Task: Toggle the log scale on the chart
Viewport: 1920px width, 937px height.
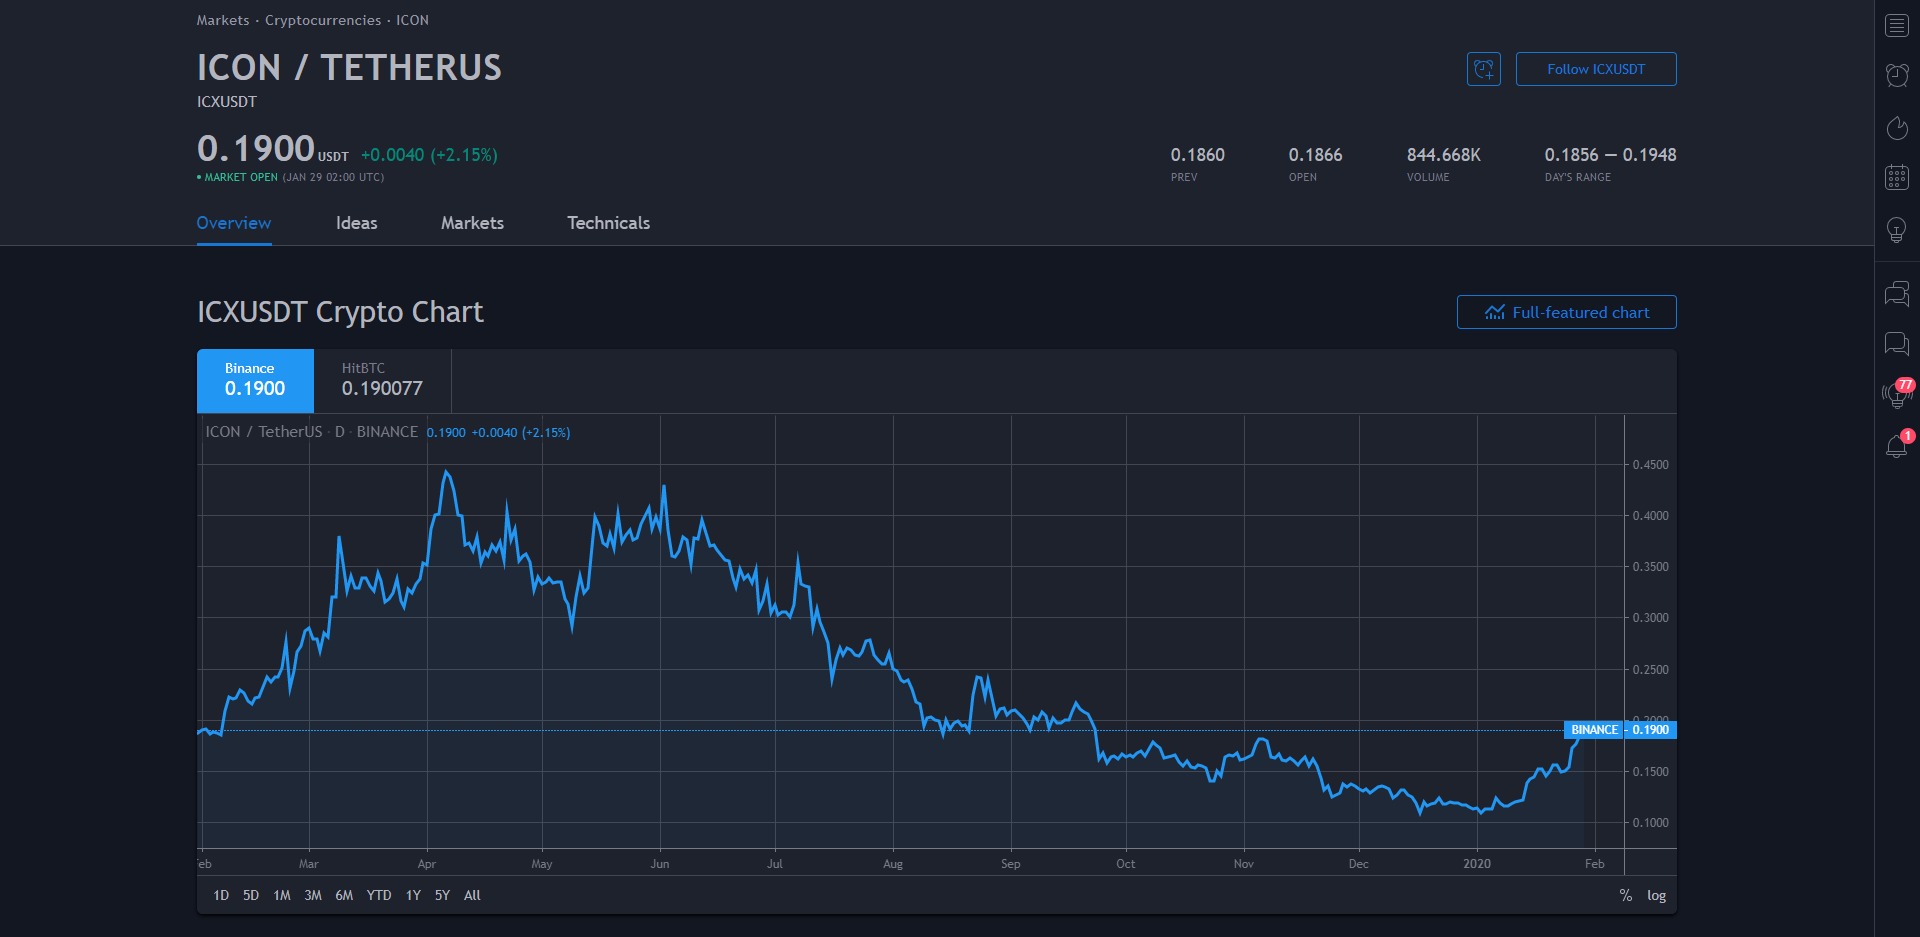Action: tap(1657, 895)
